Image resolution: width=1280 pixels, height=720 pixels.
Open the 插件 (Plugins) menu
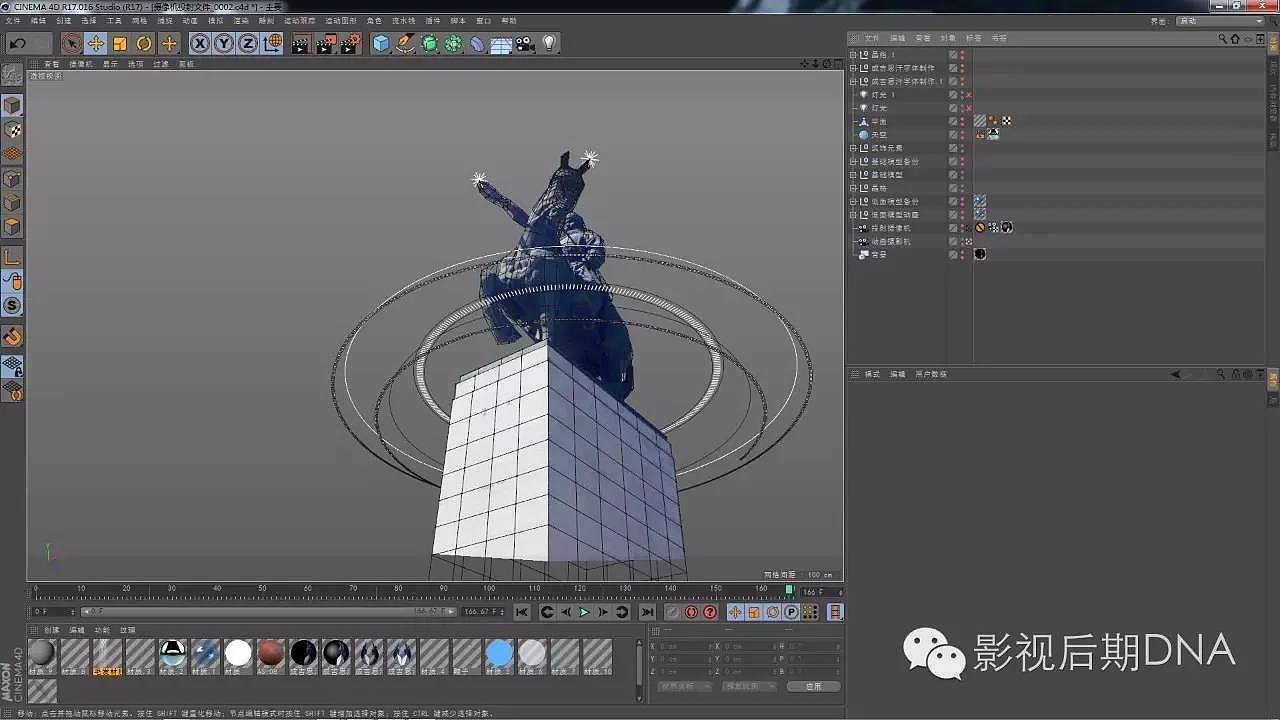click(x=432, y=20)
